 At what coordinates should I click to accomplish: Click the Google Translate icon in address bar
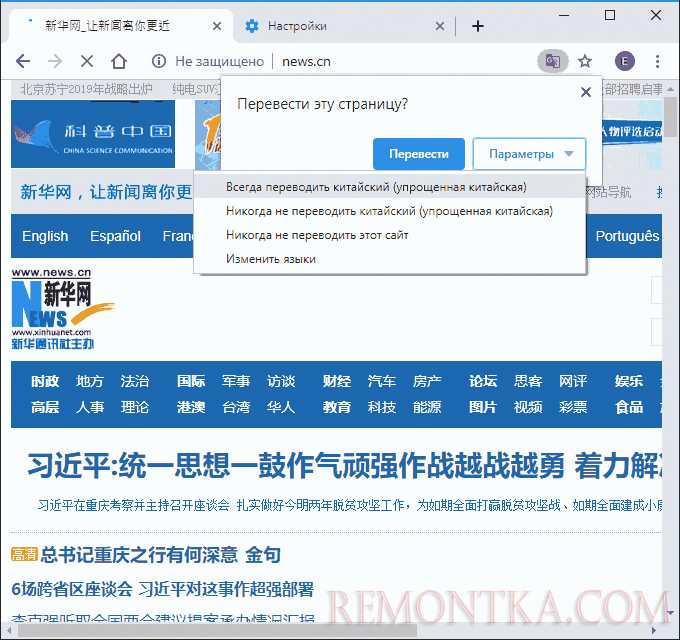[552, 61]
